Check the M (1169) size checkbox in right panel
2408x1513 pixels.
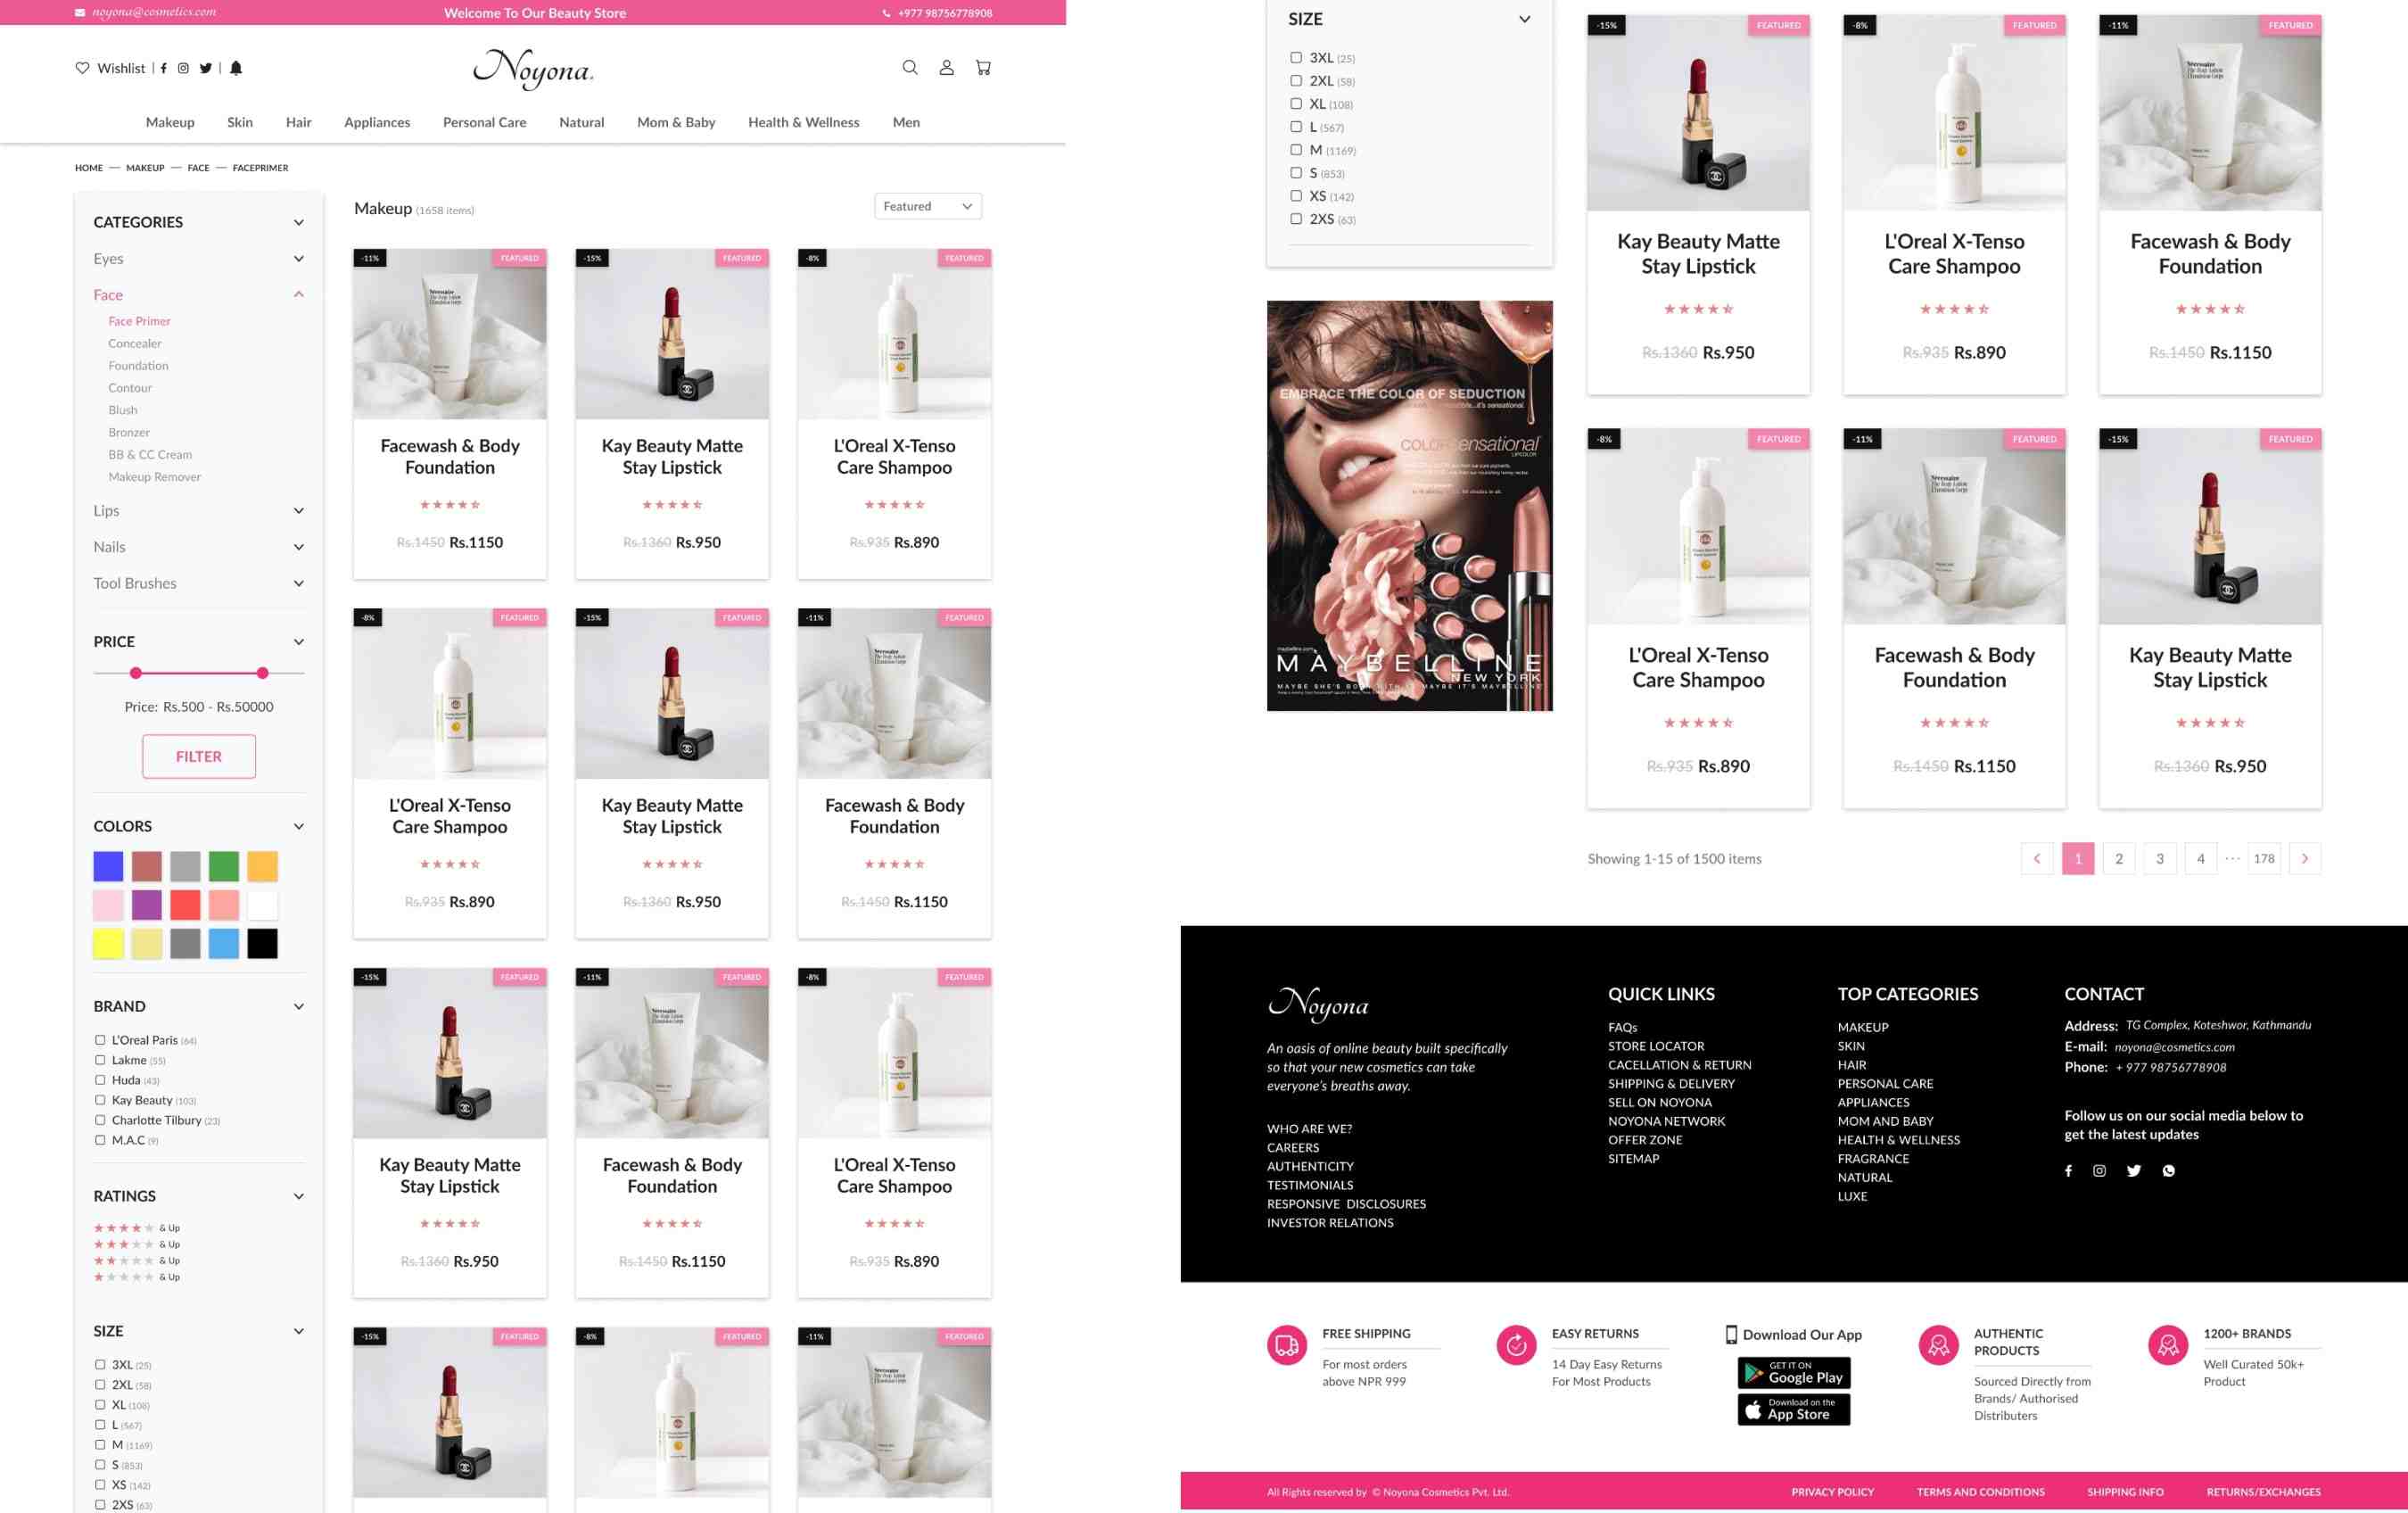(1296, 150)
